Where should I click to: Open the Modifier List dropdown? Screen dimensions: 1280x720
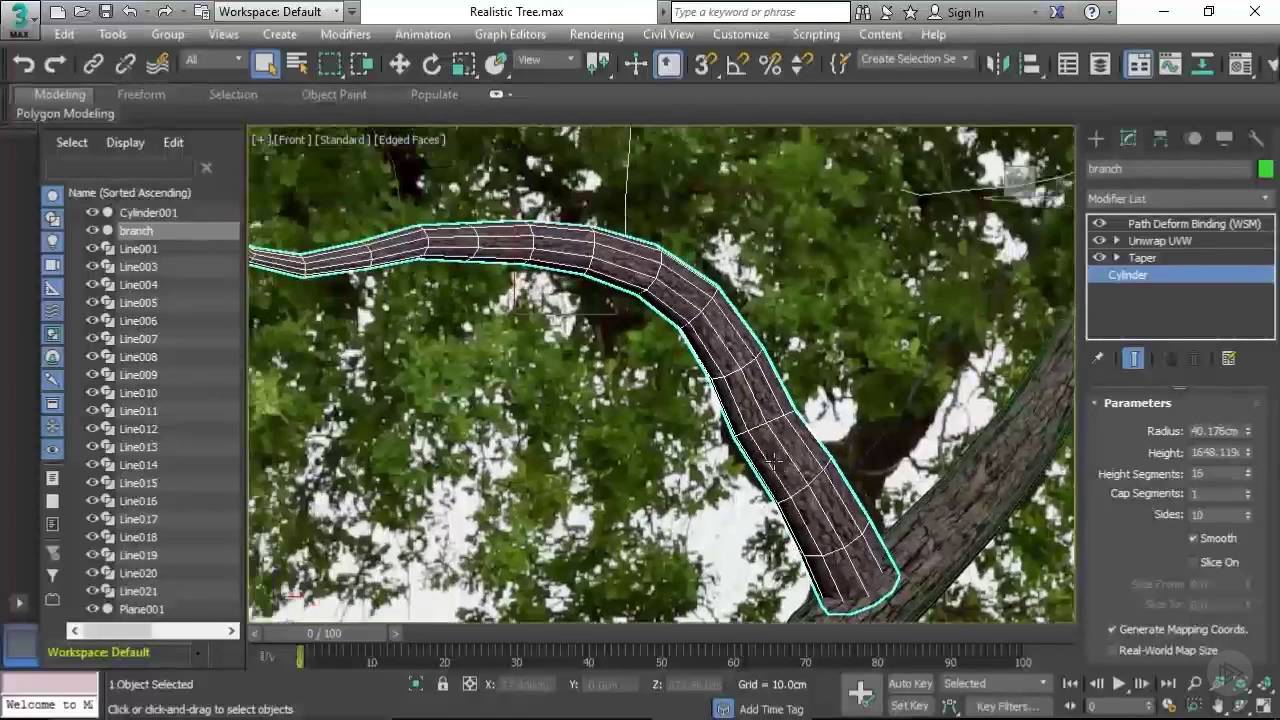tap(1180, 198)
